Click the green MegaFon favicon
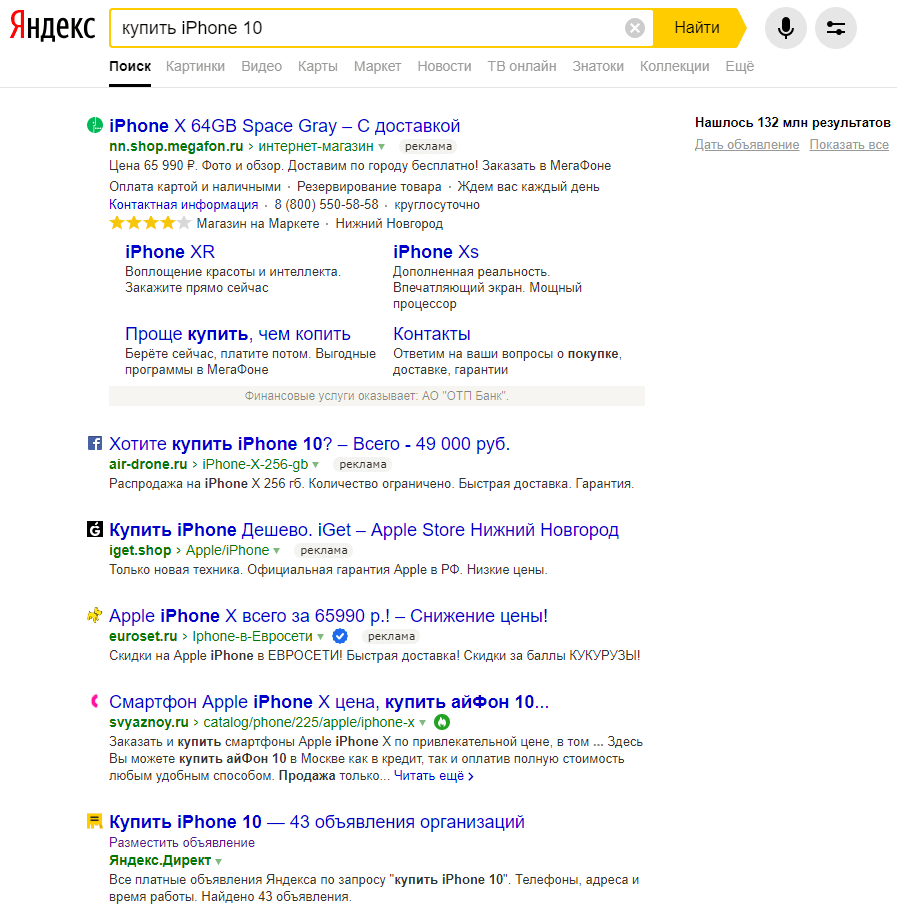The height and width of the screenshot is (917, 897). point(95,125)
